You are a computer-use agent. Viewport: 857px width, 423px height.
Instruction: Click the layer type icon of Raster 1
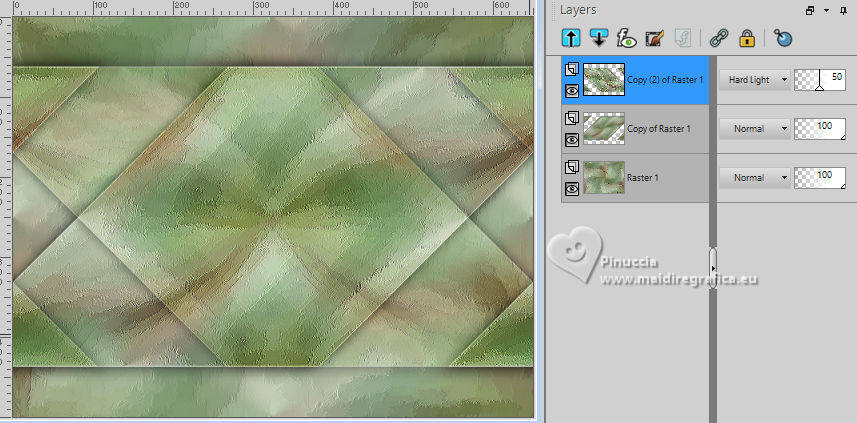[572, 167]
